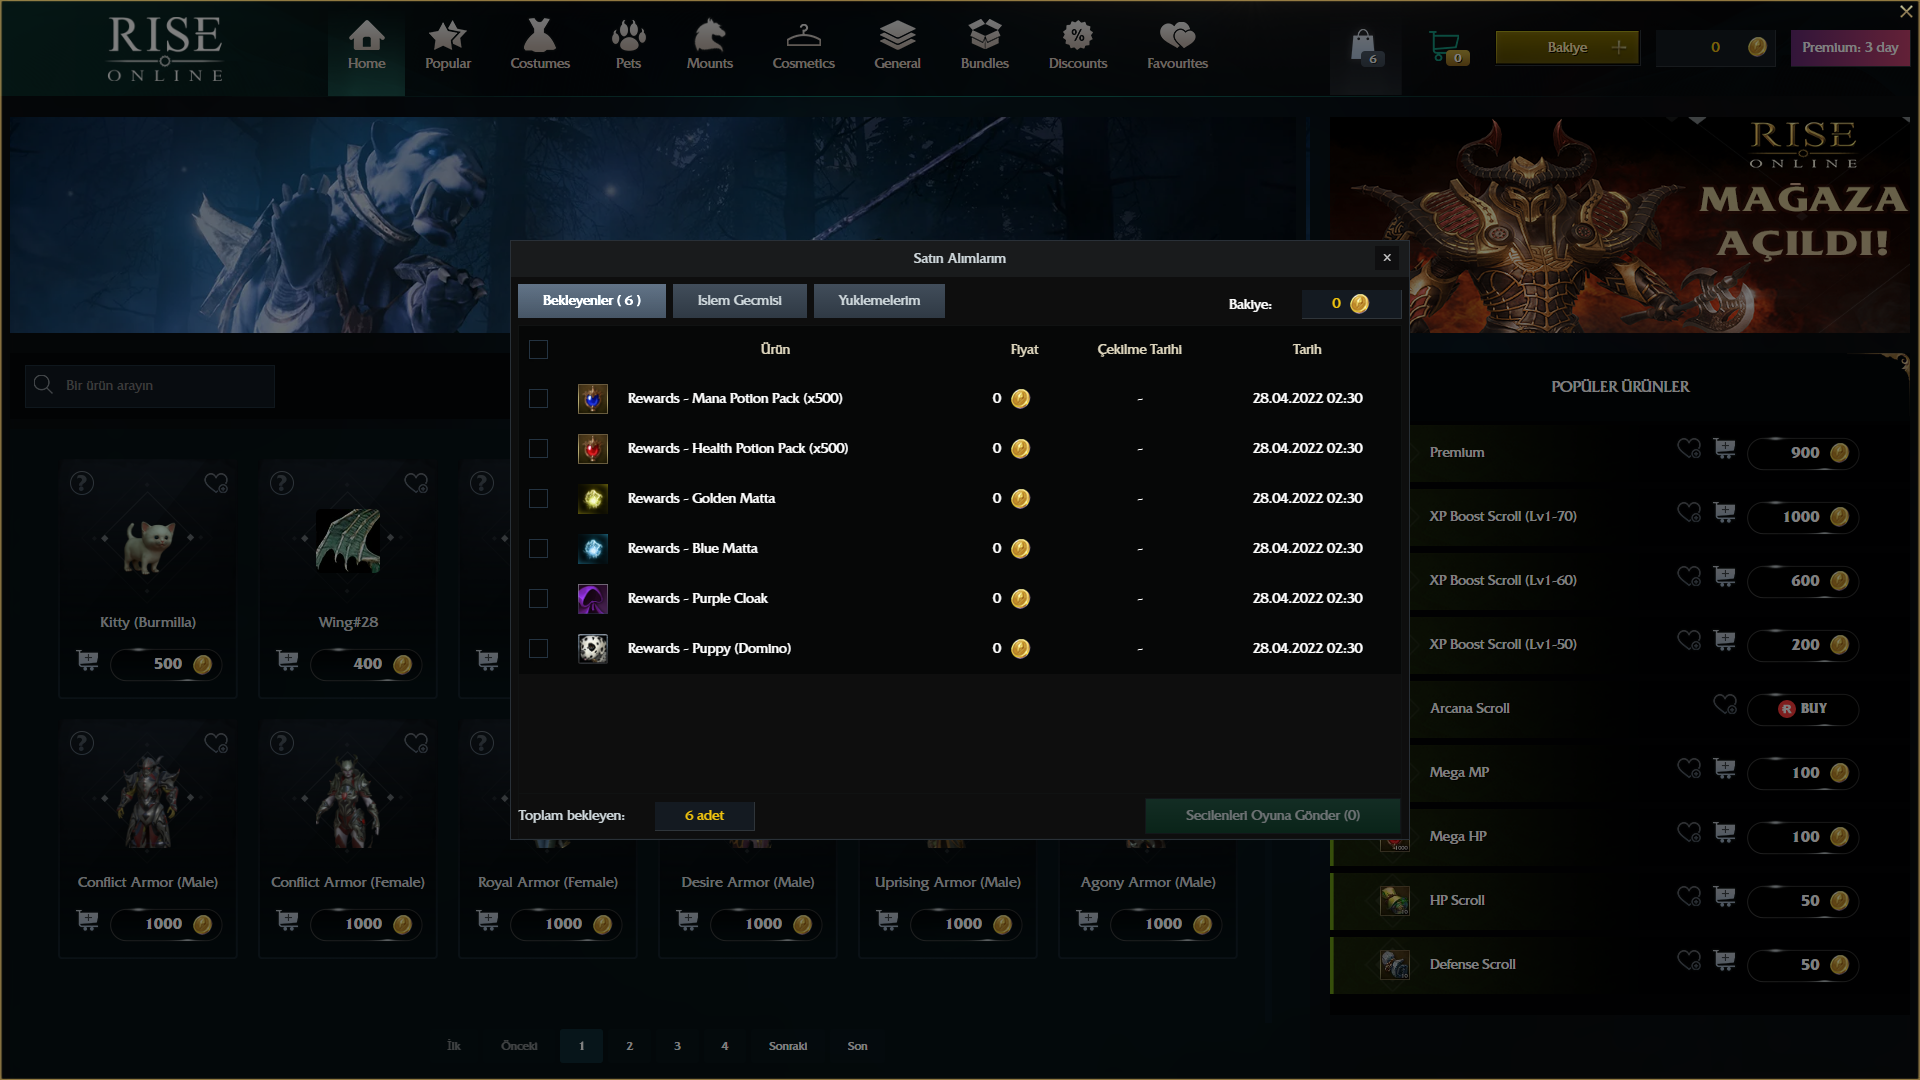Click Son last page link

tap(857, 1046)
